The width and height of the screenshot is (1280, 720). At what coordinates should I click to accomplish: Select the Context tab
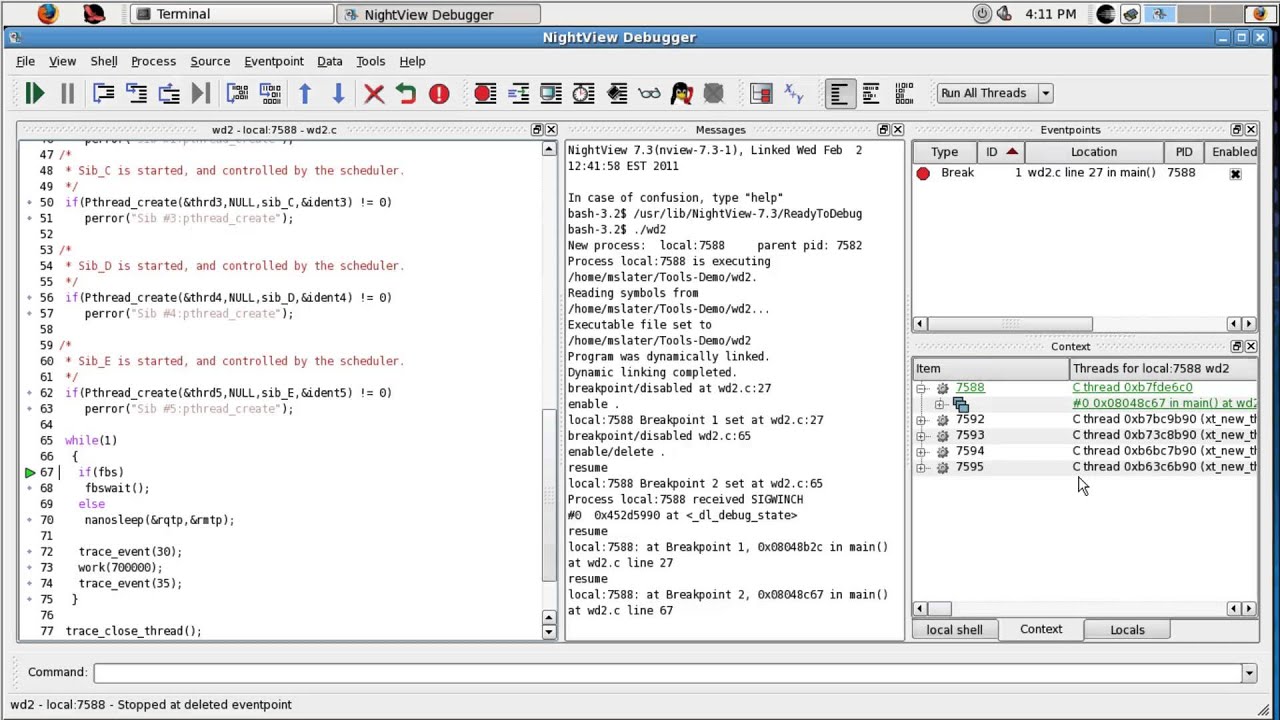1041,629
